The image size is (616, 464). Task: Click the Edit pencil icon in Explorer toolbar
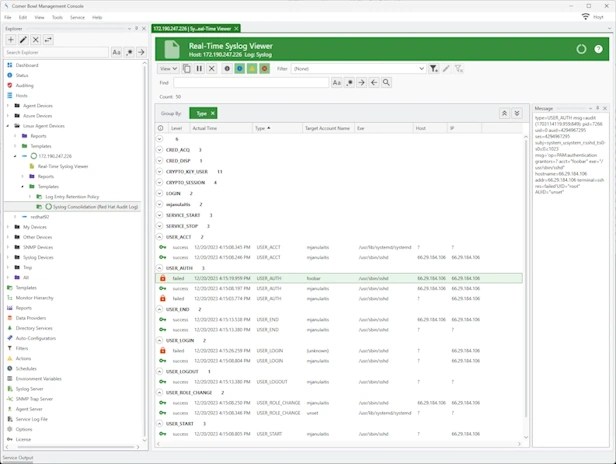[23, 40]
